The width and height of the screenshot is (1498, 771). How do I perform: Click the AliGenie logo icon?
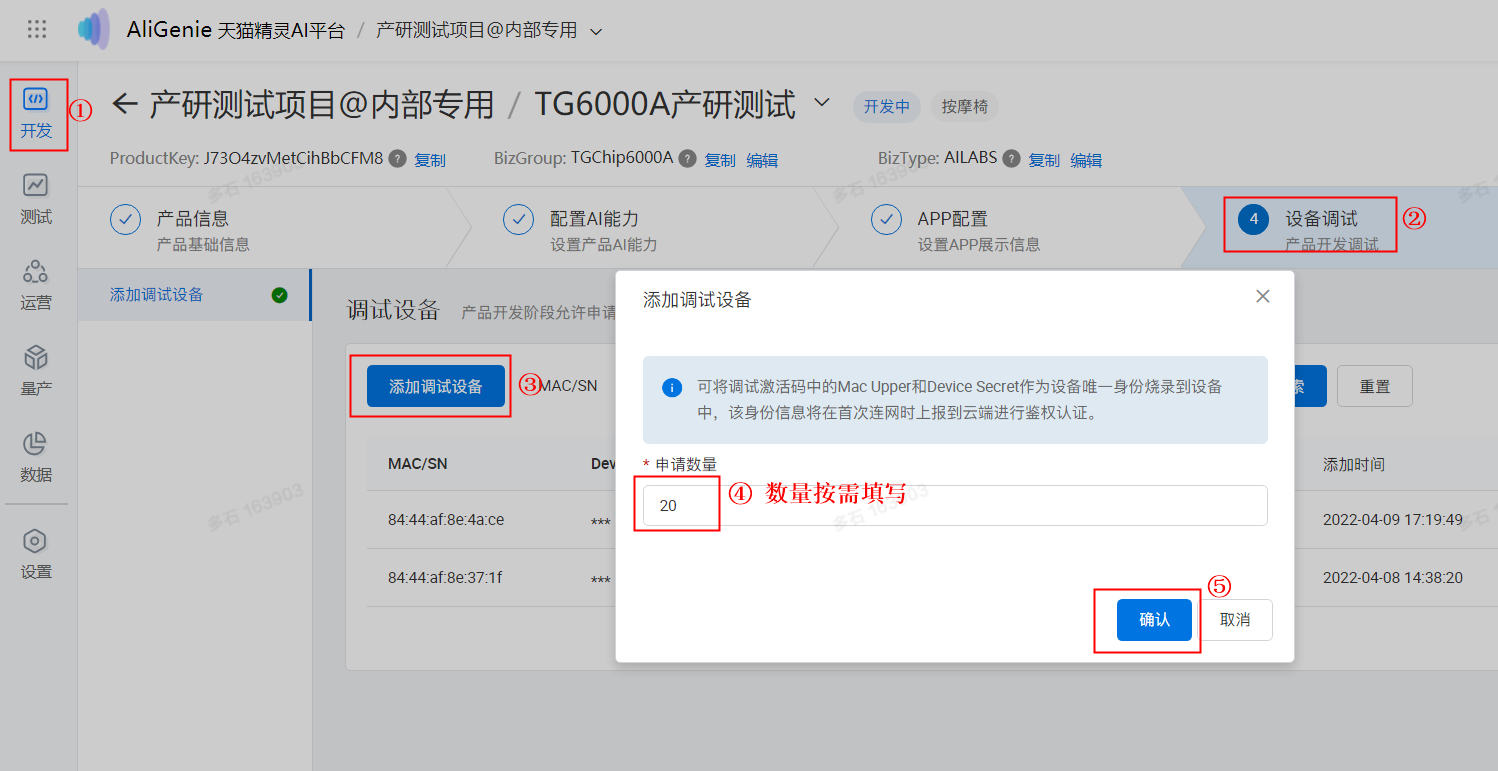(x=94, y=29)
